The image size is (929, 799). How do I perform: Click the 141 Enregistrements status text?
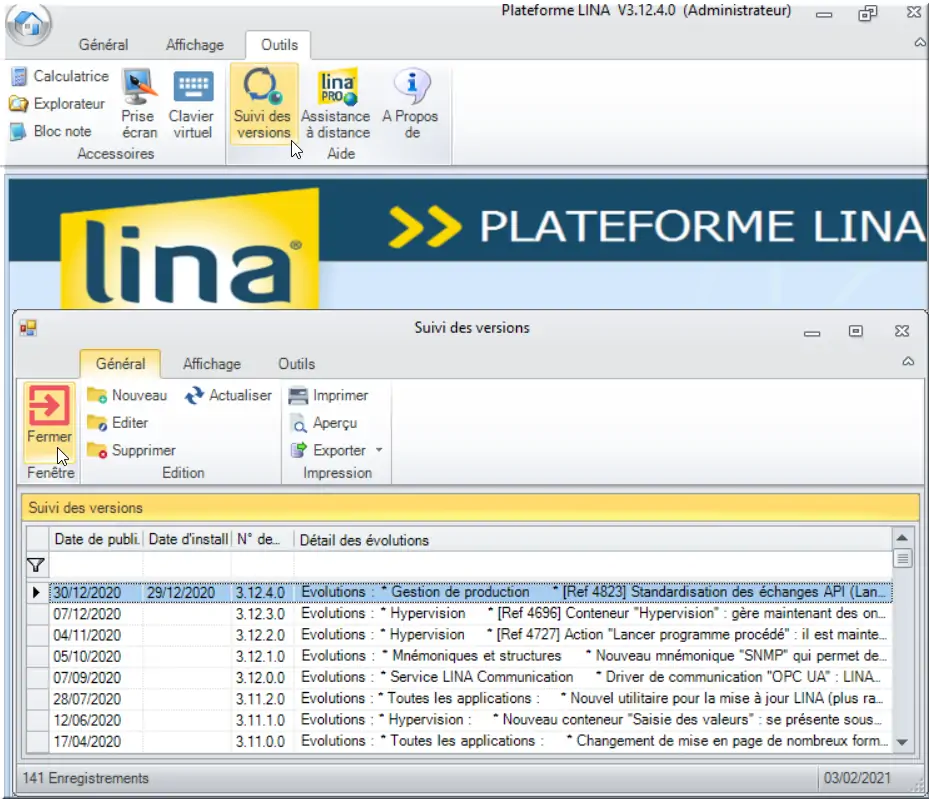tap(86, 778)
